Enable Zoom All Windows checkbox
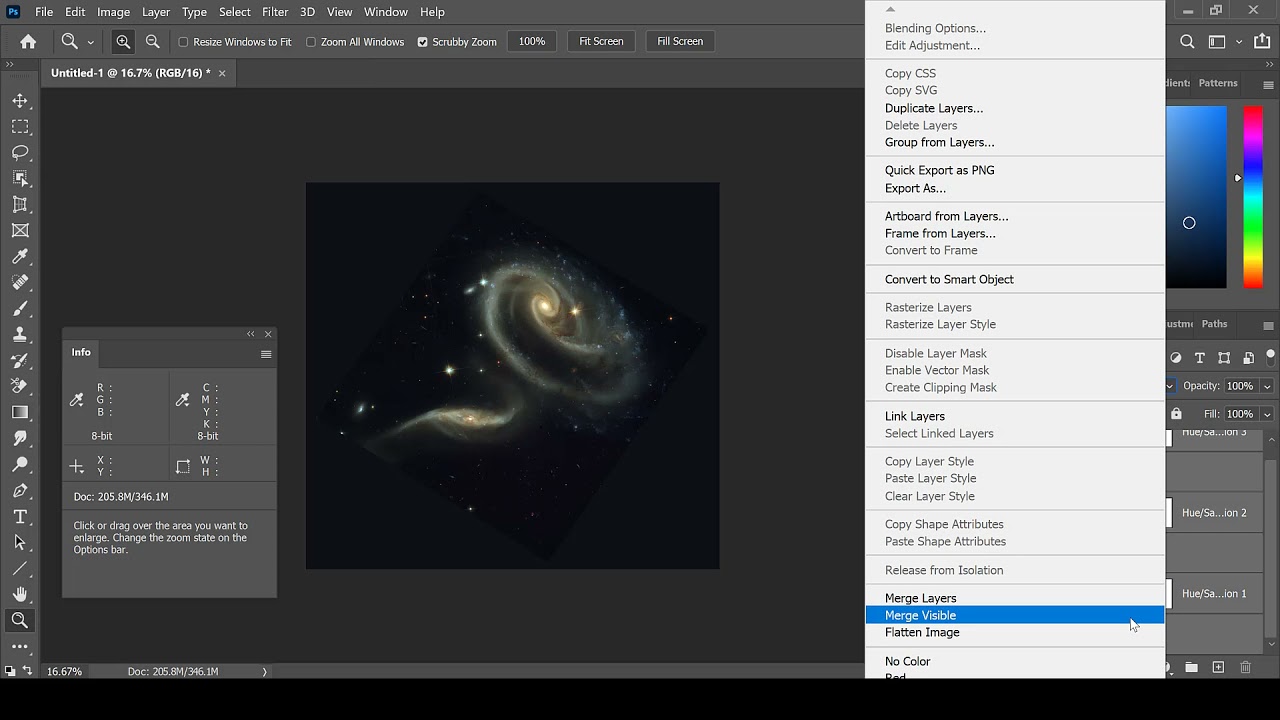The width and height of the screenshot is (1280, 720). 311,42
